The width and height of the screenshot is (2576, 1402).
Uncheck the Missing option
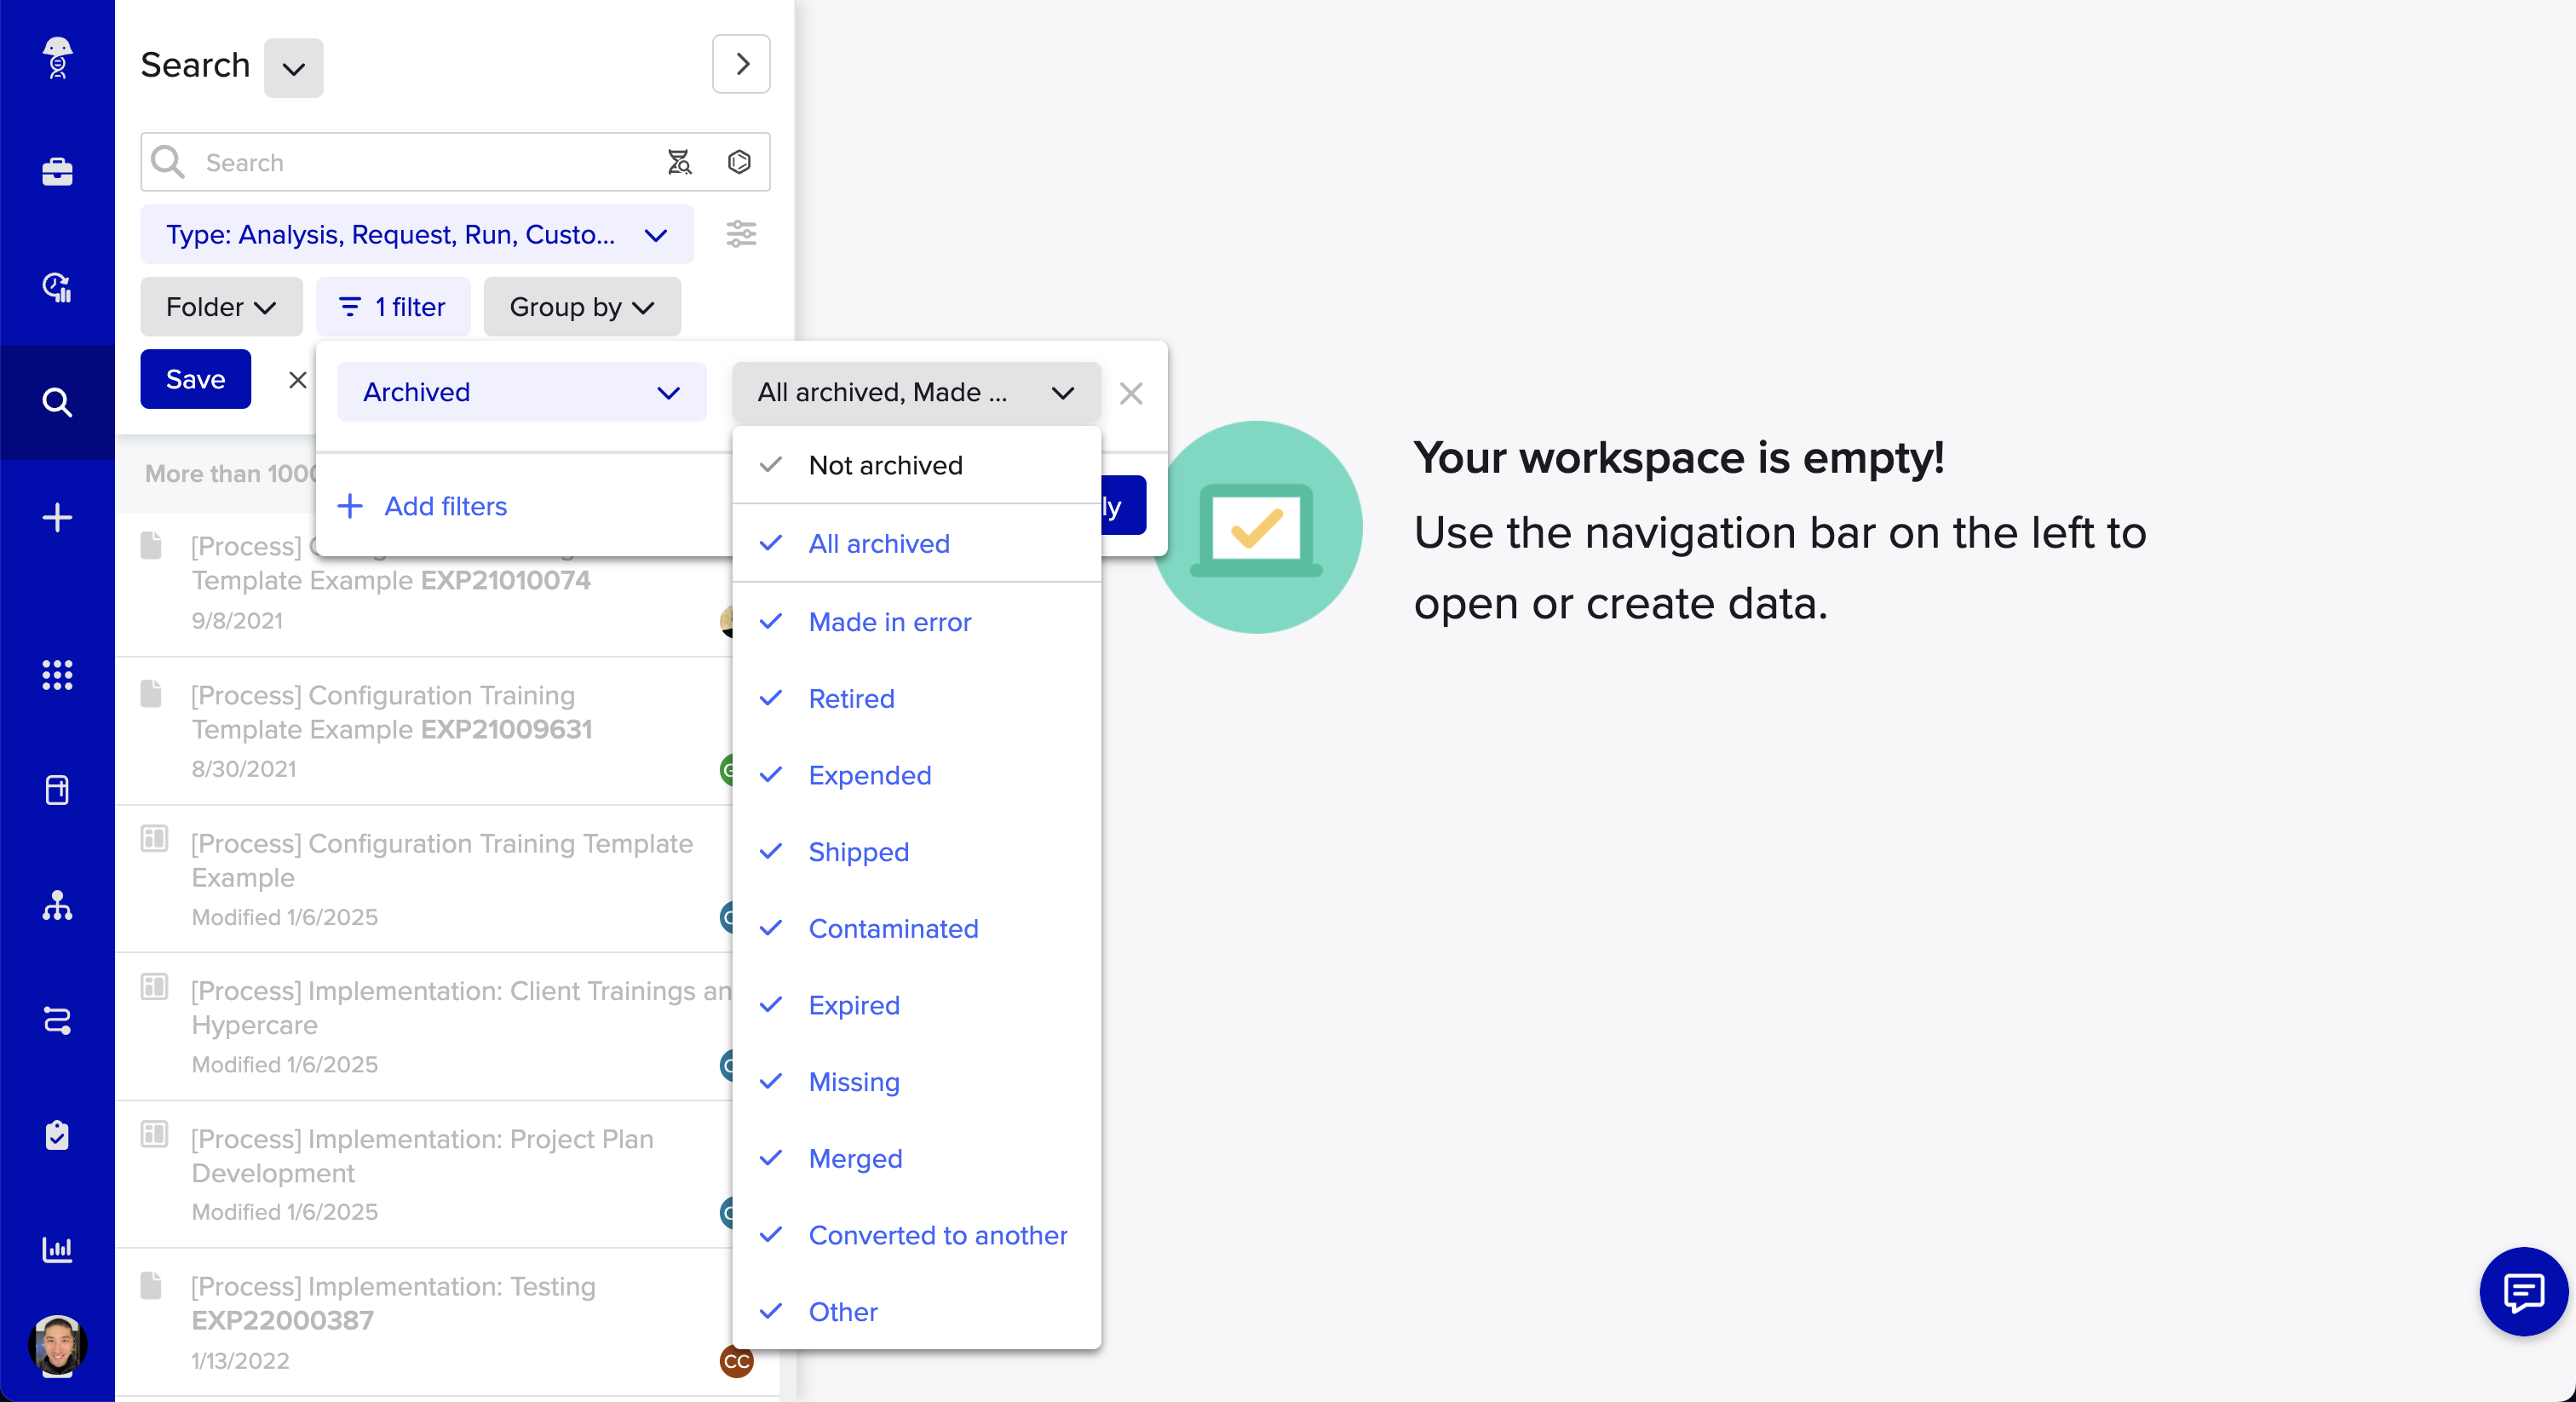[x=916, y=1081]
